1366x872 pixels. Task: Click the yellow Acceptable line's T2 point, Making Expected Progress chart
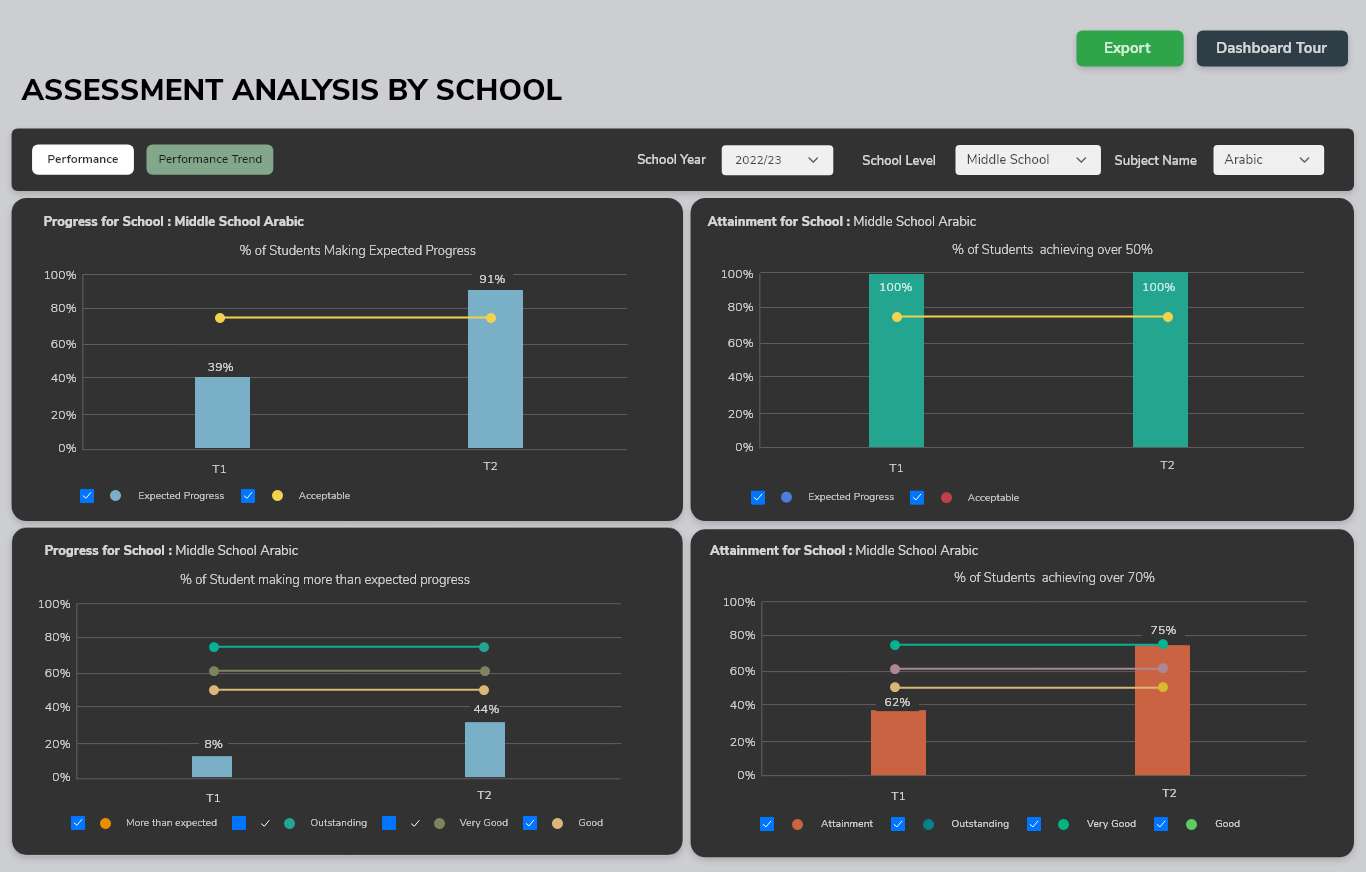point(491,318)
